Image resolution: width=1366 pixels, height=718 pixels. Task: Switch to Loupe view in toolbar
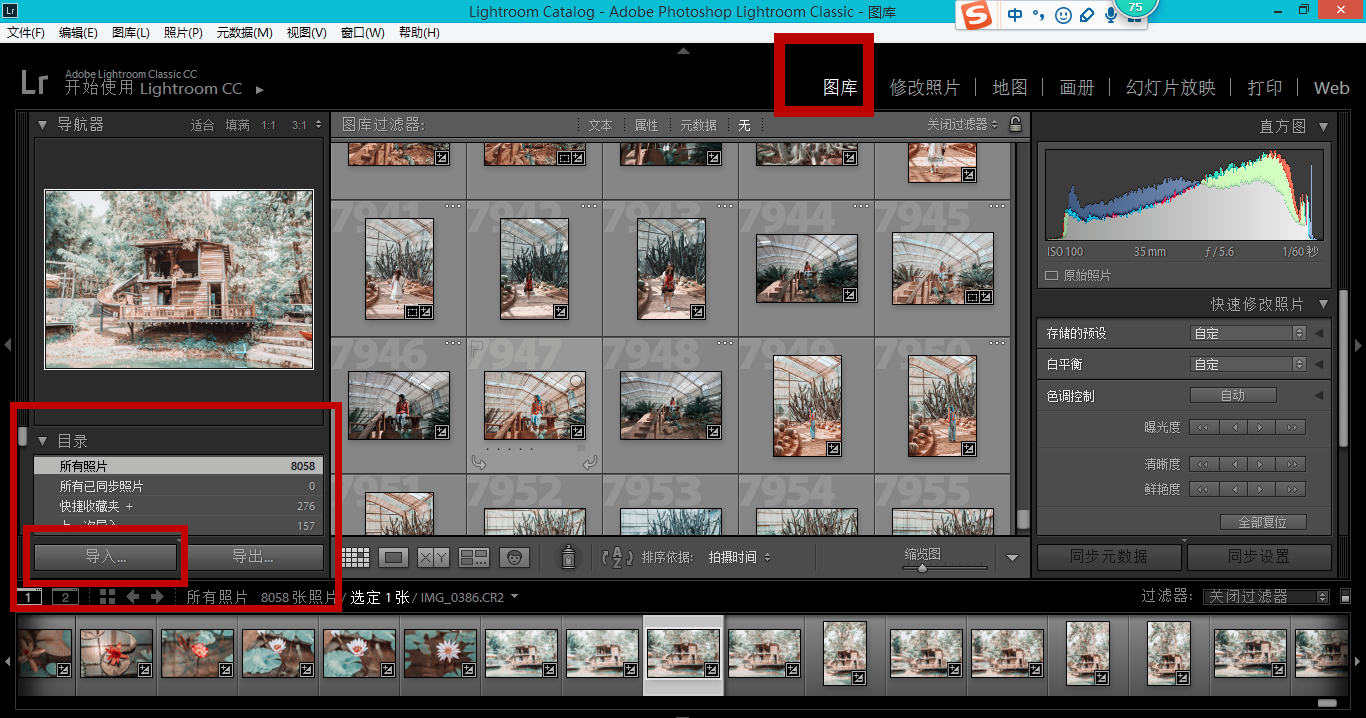point(393,557)
